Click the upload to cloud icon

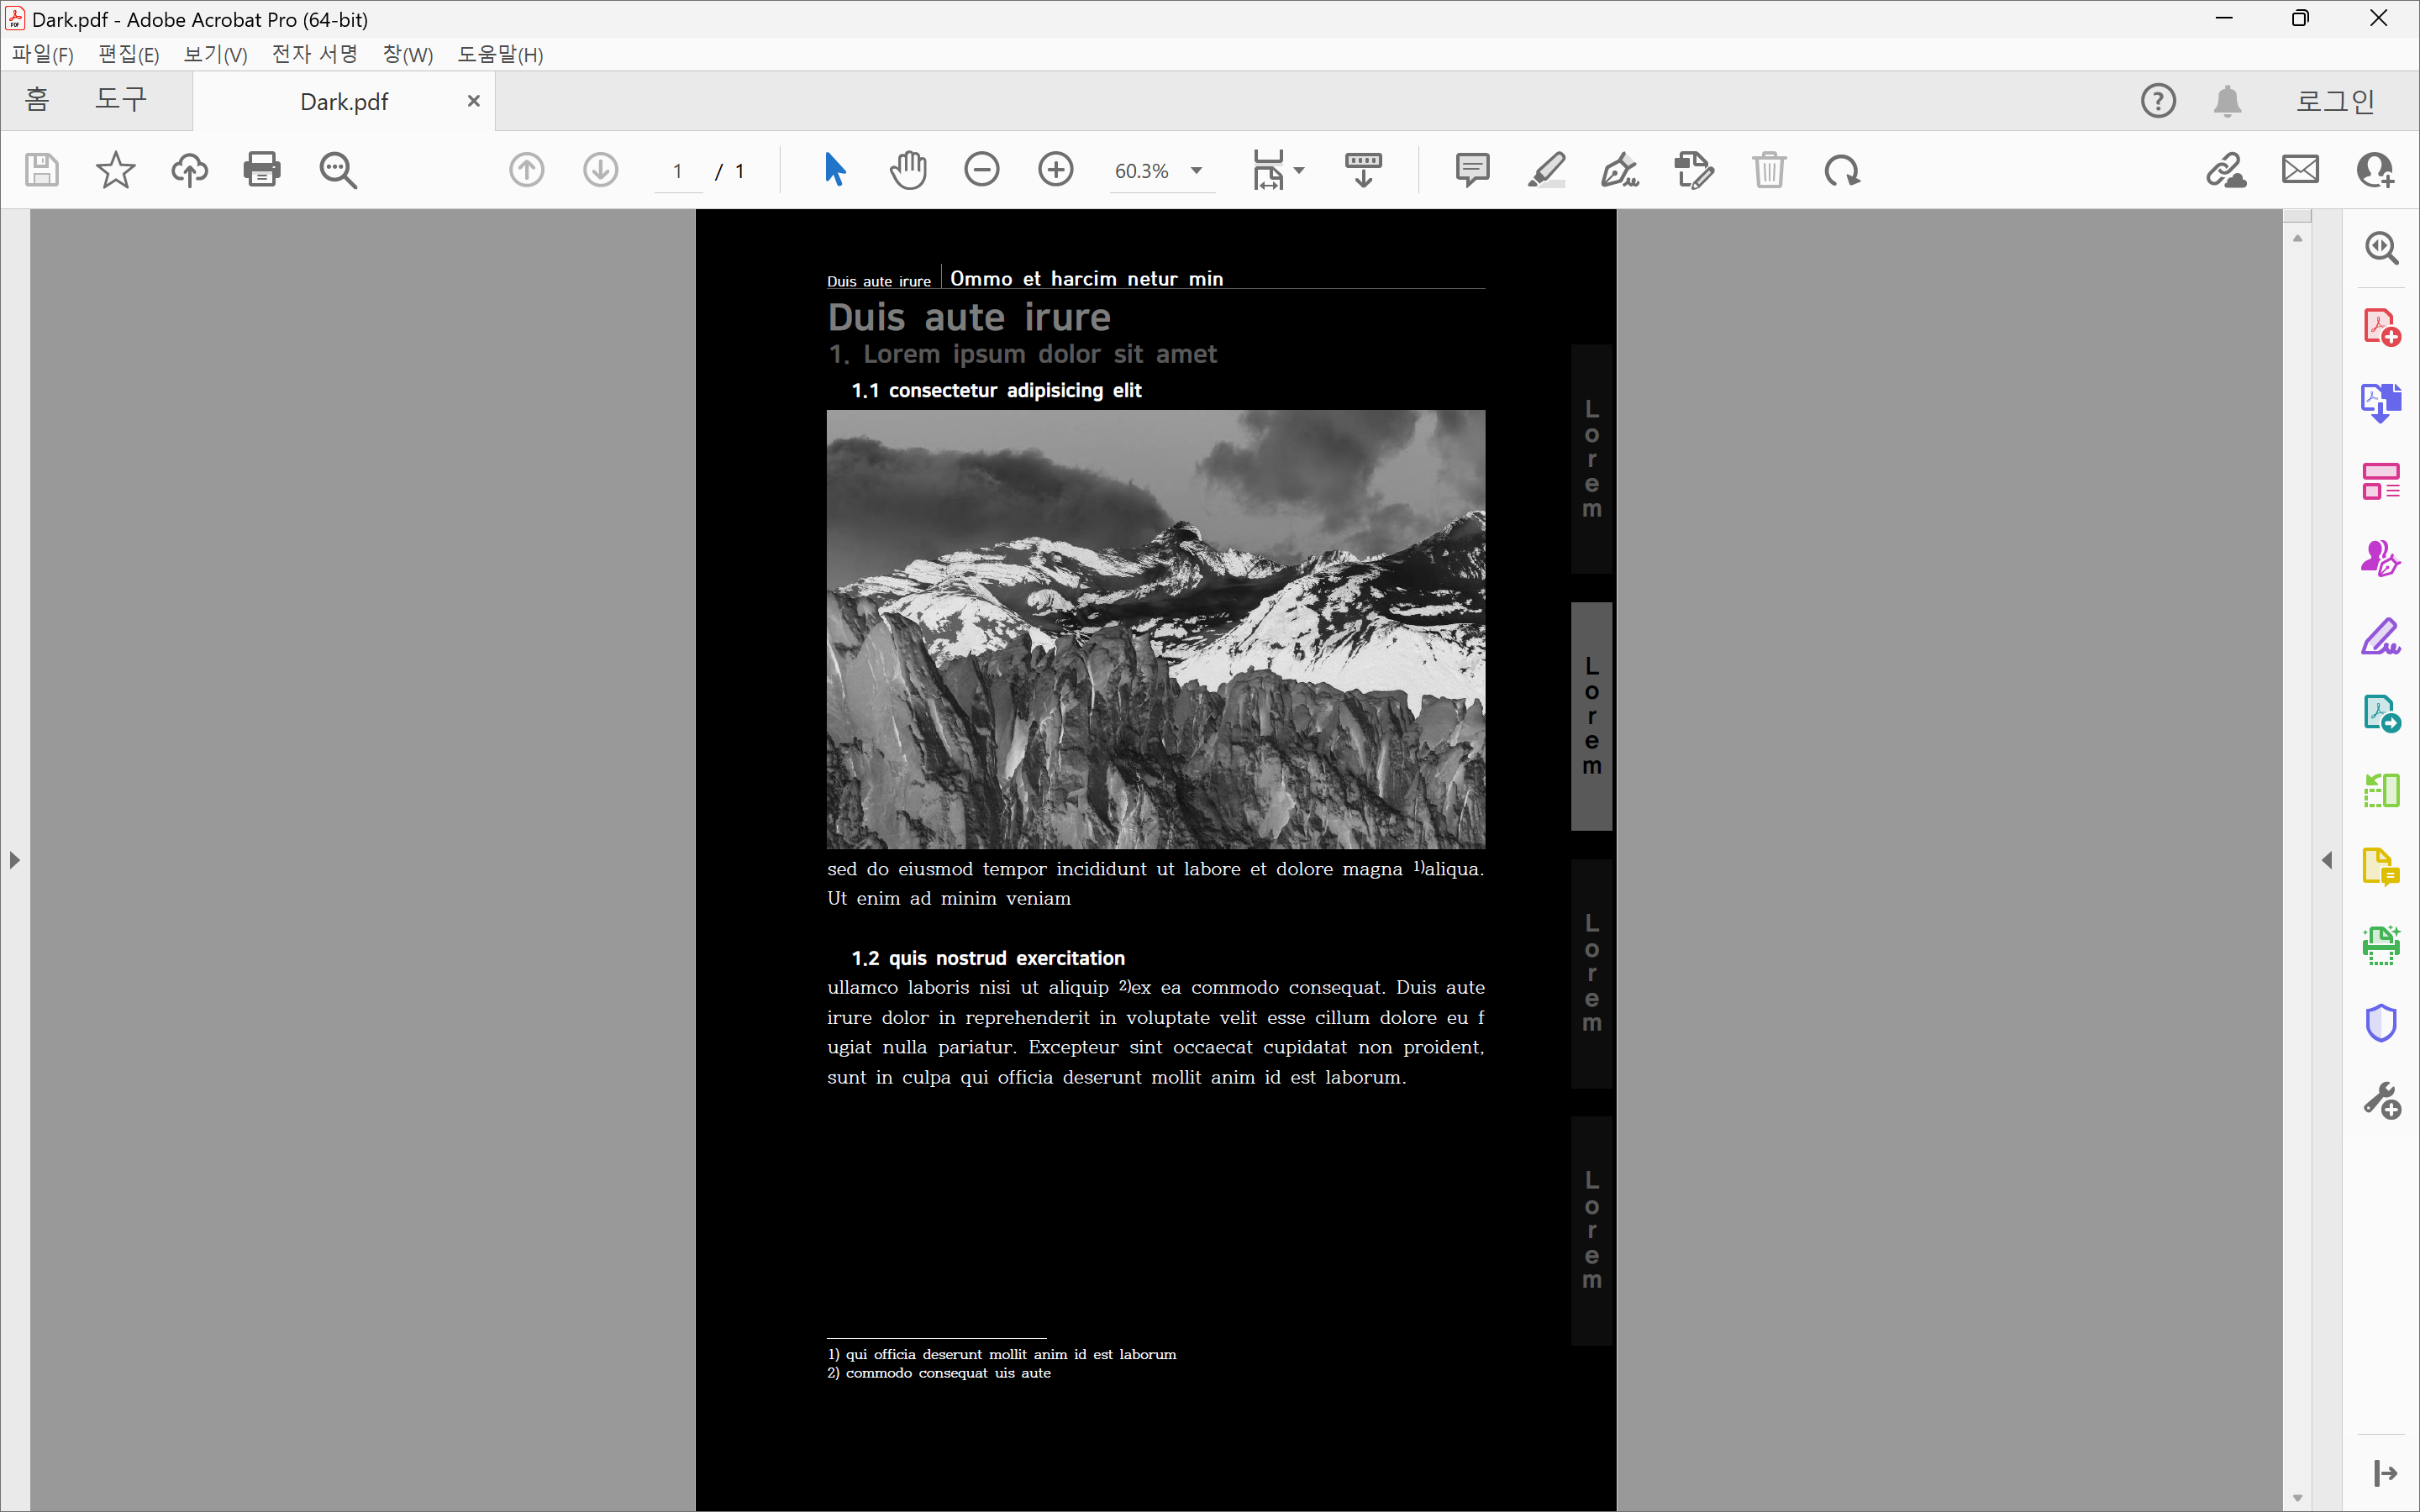189,170
